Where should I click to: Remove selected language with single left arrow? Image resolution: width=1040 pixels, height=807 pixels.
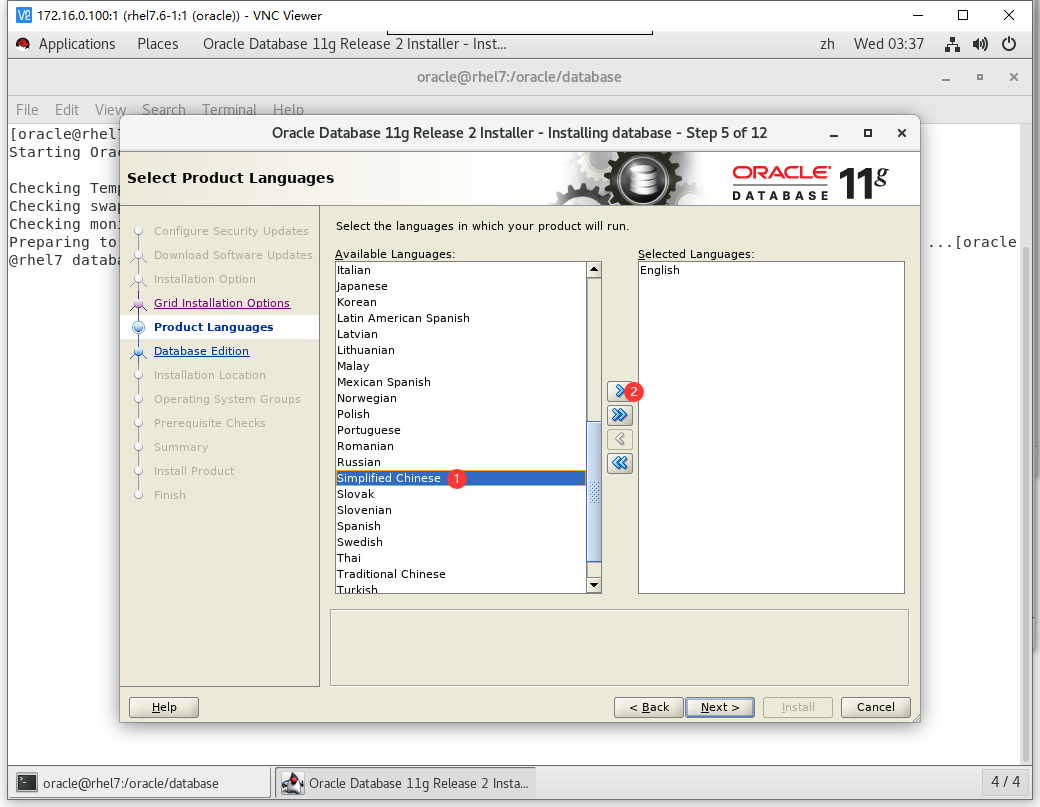pyautogui.click(x=619, y=439)
